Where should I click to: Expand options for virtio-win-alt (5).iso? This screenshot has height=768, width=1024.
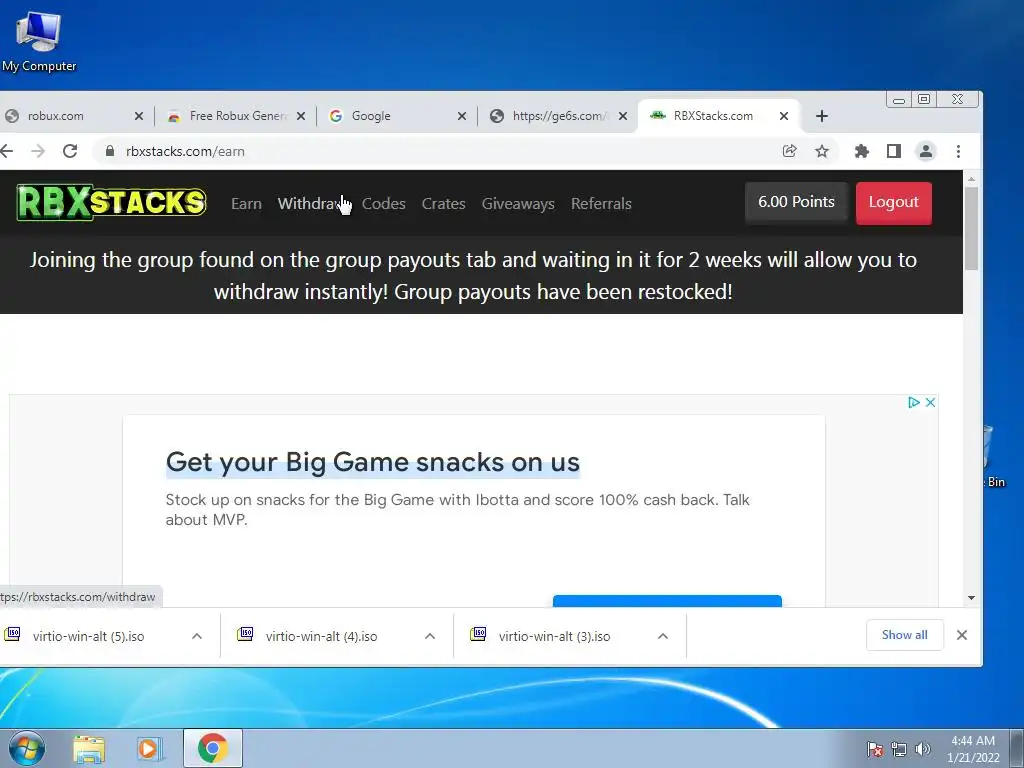pyautogui.click(x=197, y=636)
